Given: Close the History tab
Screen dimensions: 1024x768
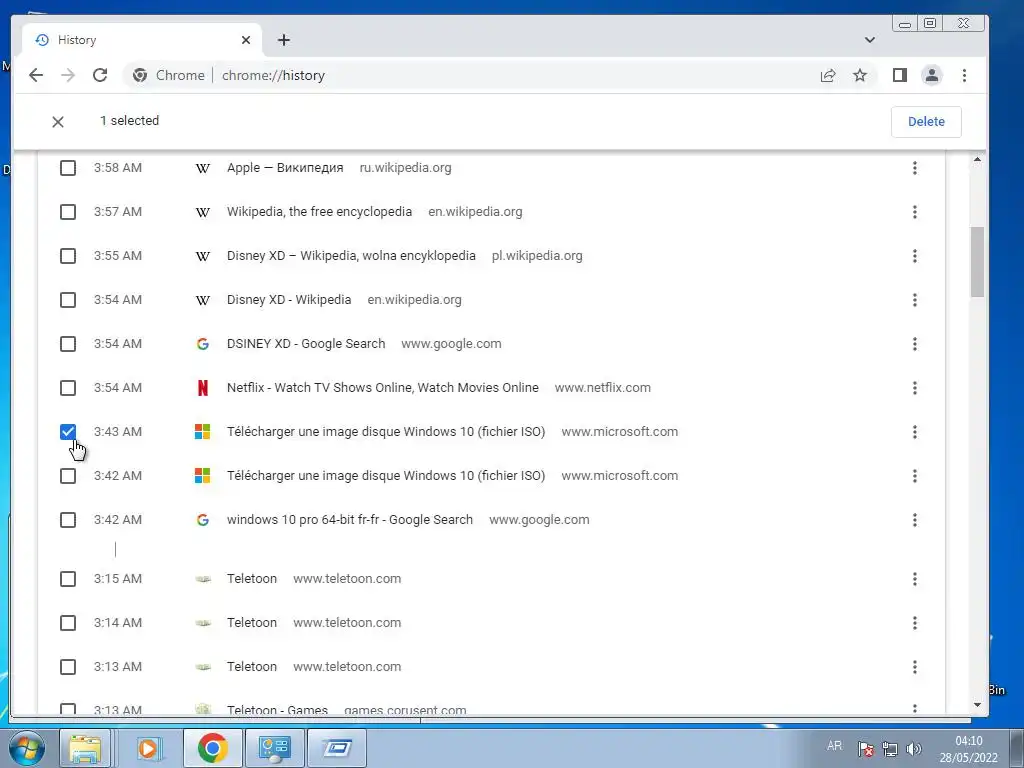Looking at the screenshot, I should [246, 40].
